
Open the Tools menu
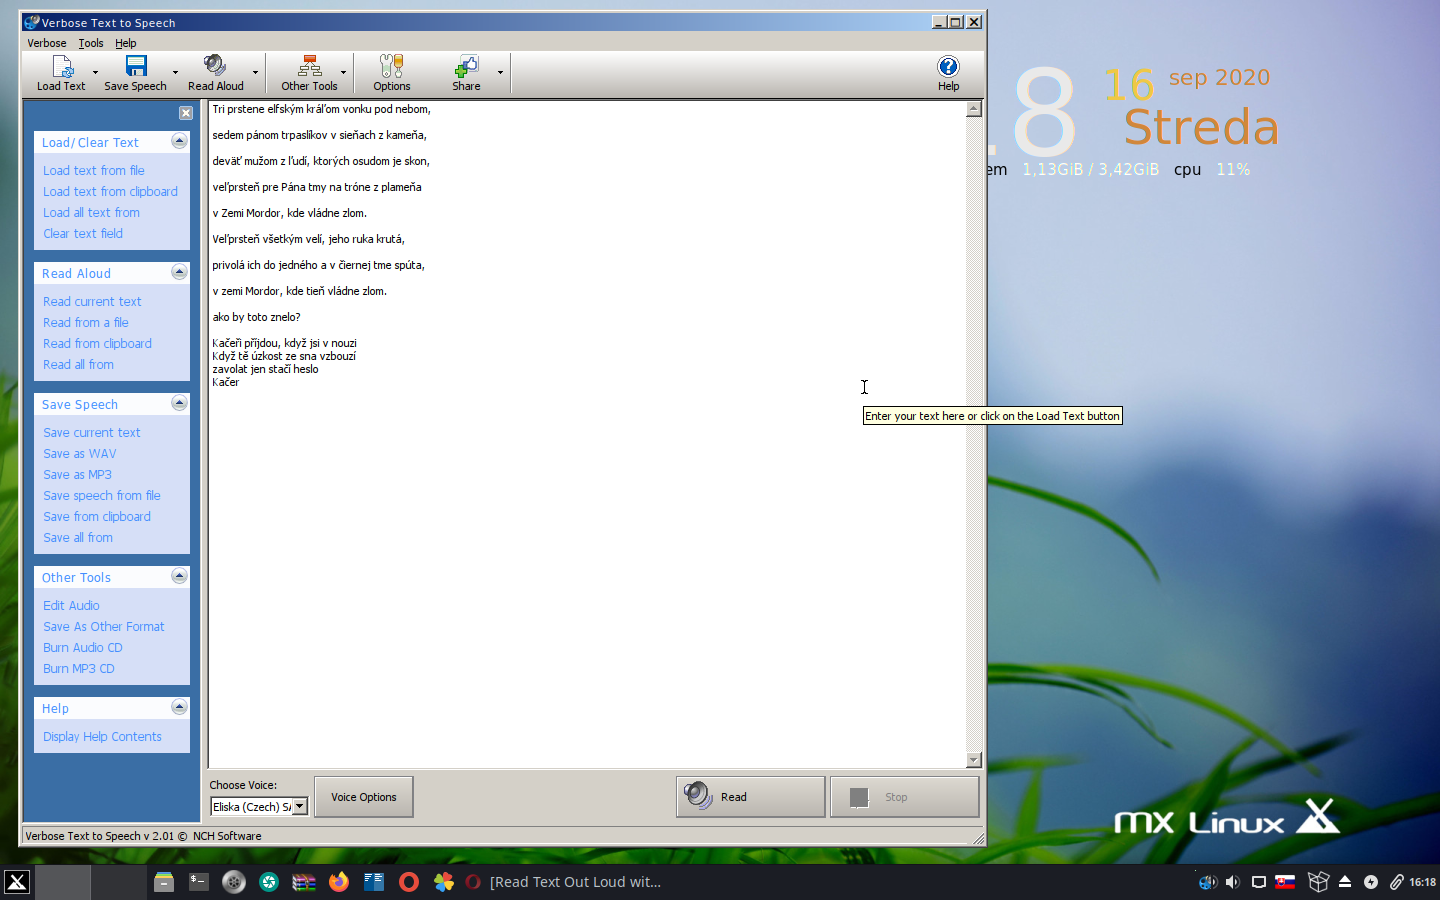[x=90, y=43]
